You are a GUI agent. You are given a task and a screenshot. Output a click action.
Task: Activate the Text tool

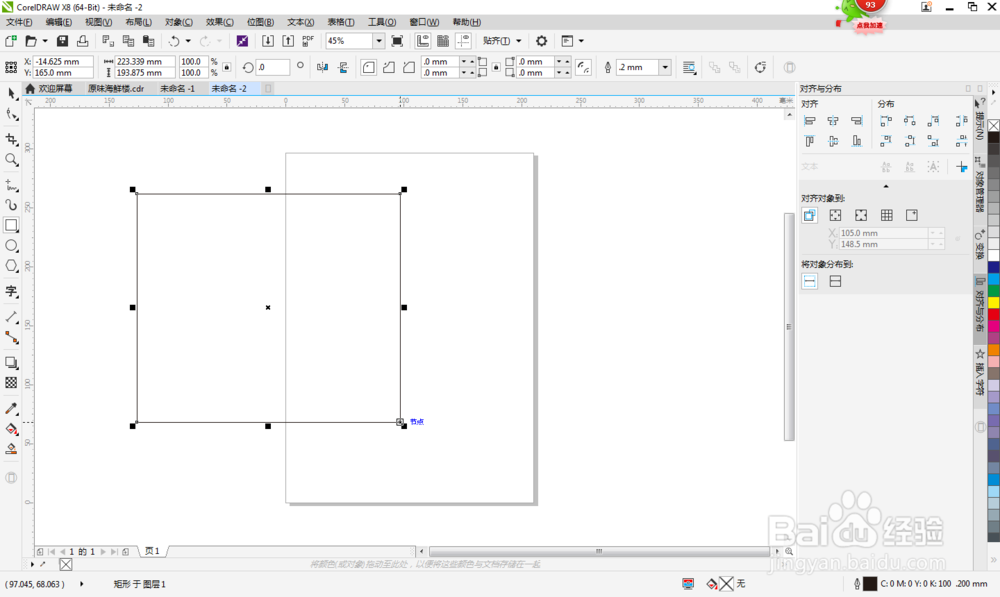point(11,291)
